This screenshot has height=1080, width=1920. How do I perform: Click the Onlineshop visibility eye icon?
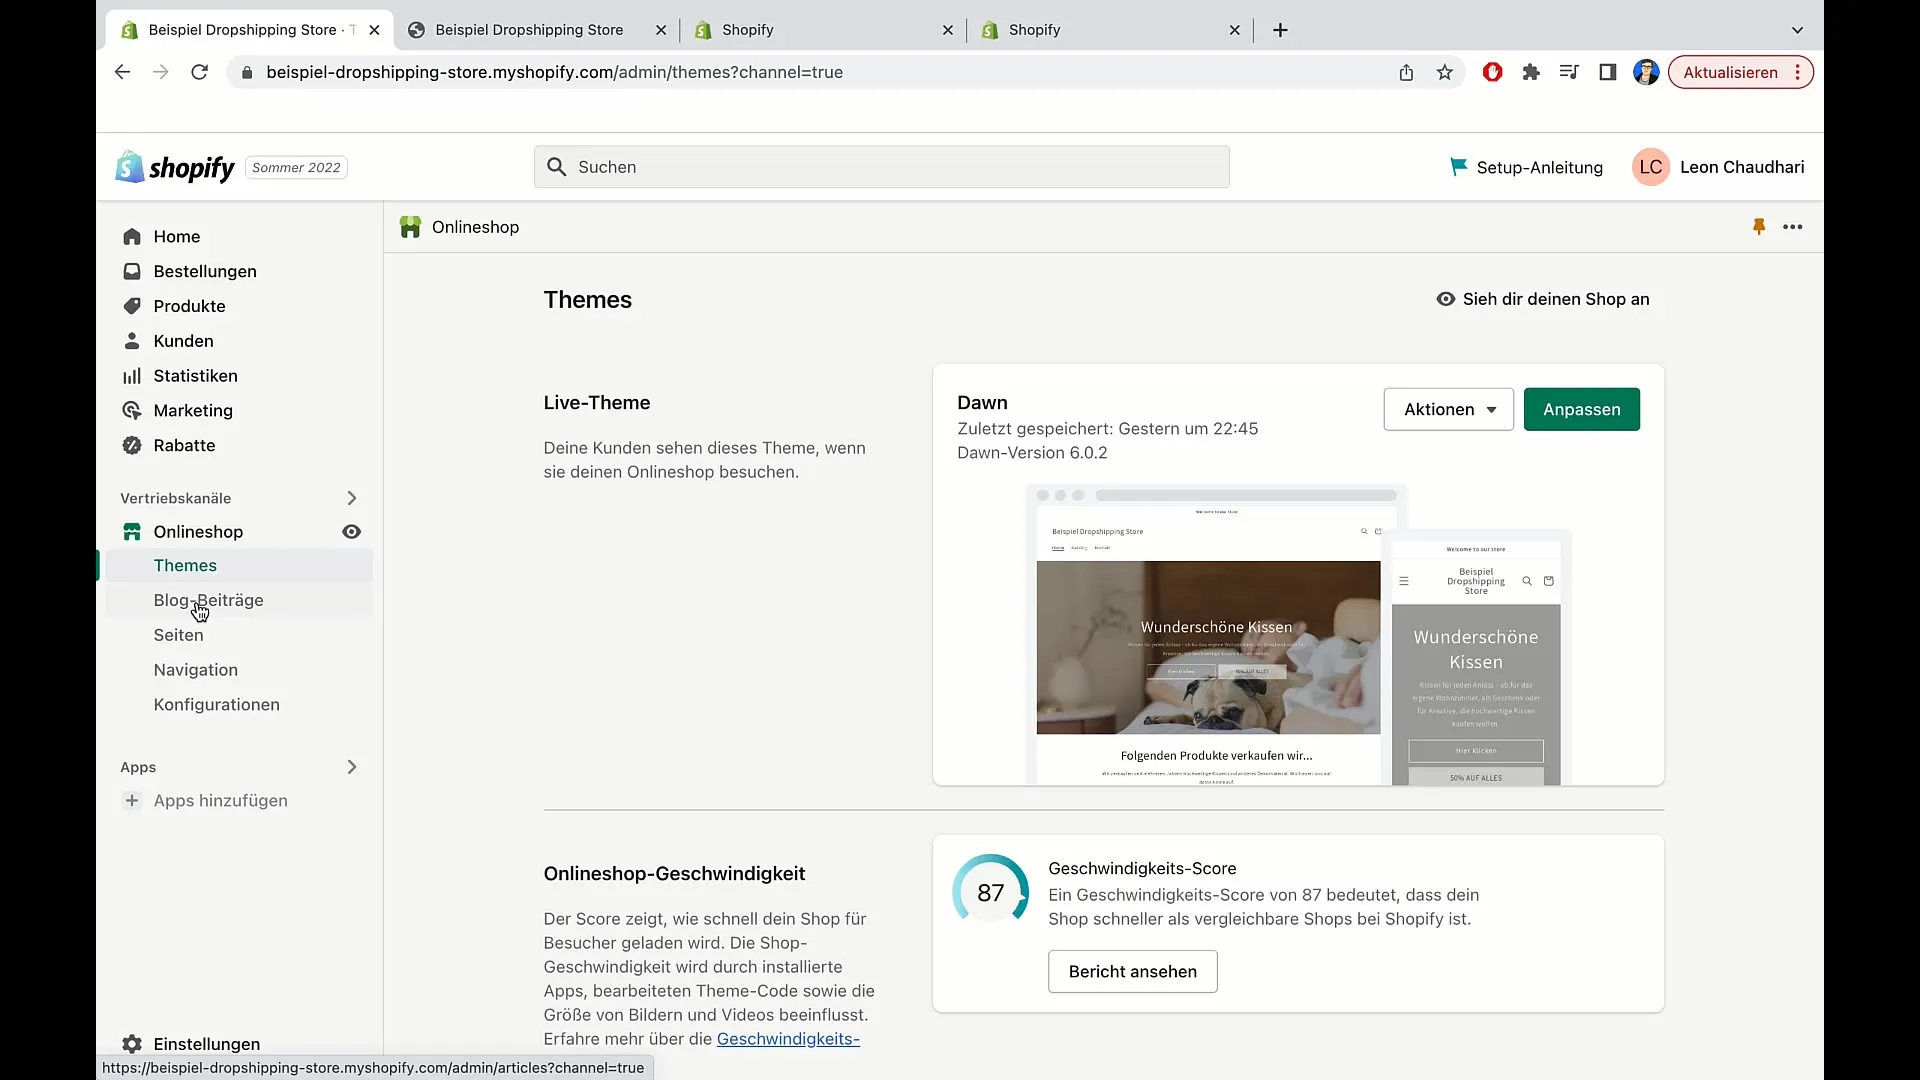tap(351, 531)
